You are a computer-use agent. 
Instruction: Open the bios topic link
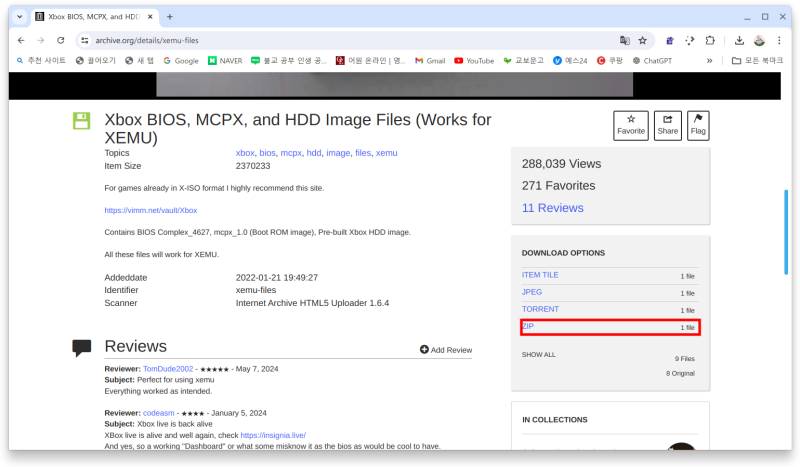(x=267, y=153)
